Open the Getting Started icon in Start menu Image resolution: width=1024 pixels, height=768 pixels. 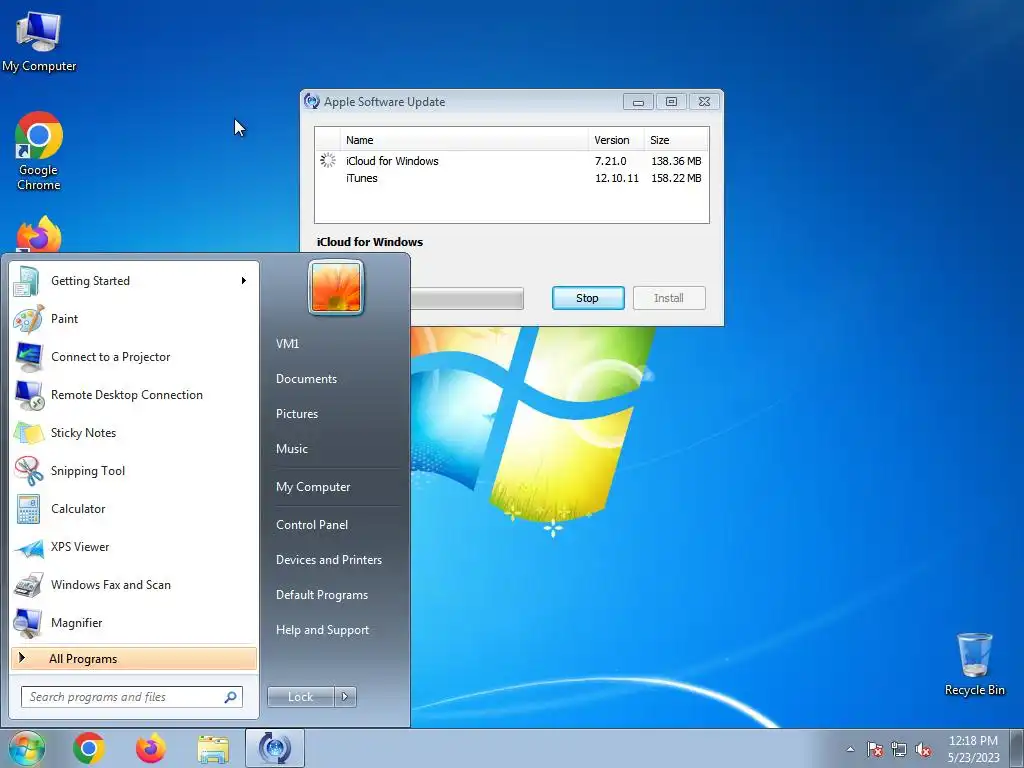tap(27, 281)
